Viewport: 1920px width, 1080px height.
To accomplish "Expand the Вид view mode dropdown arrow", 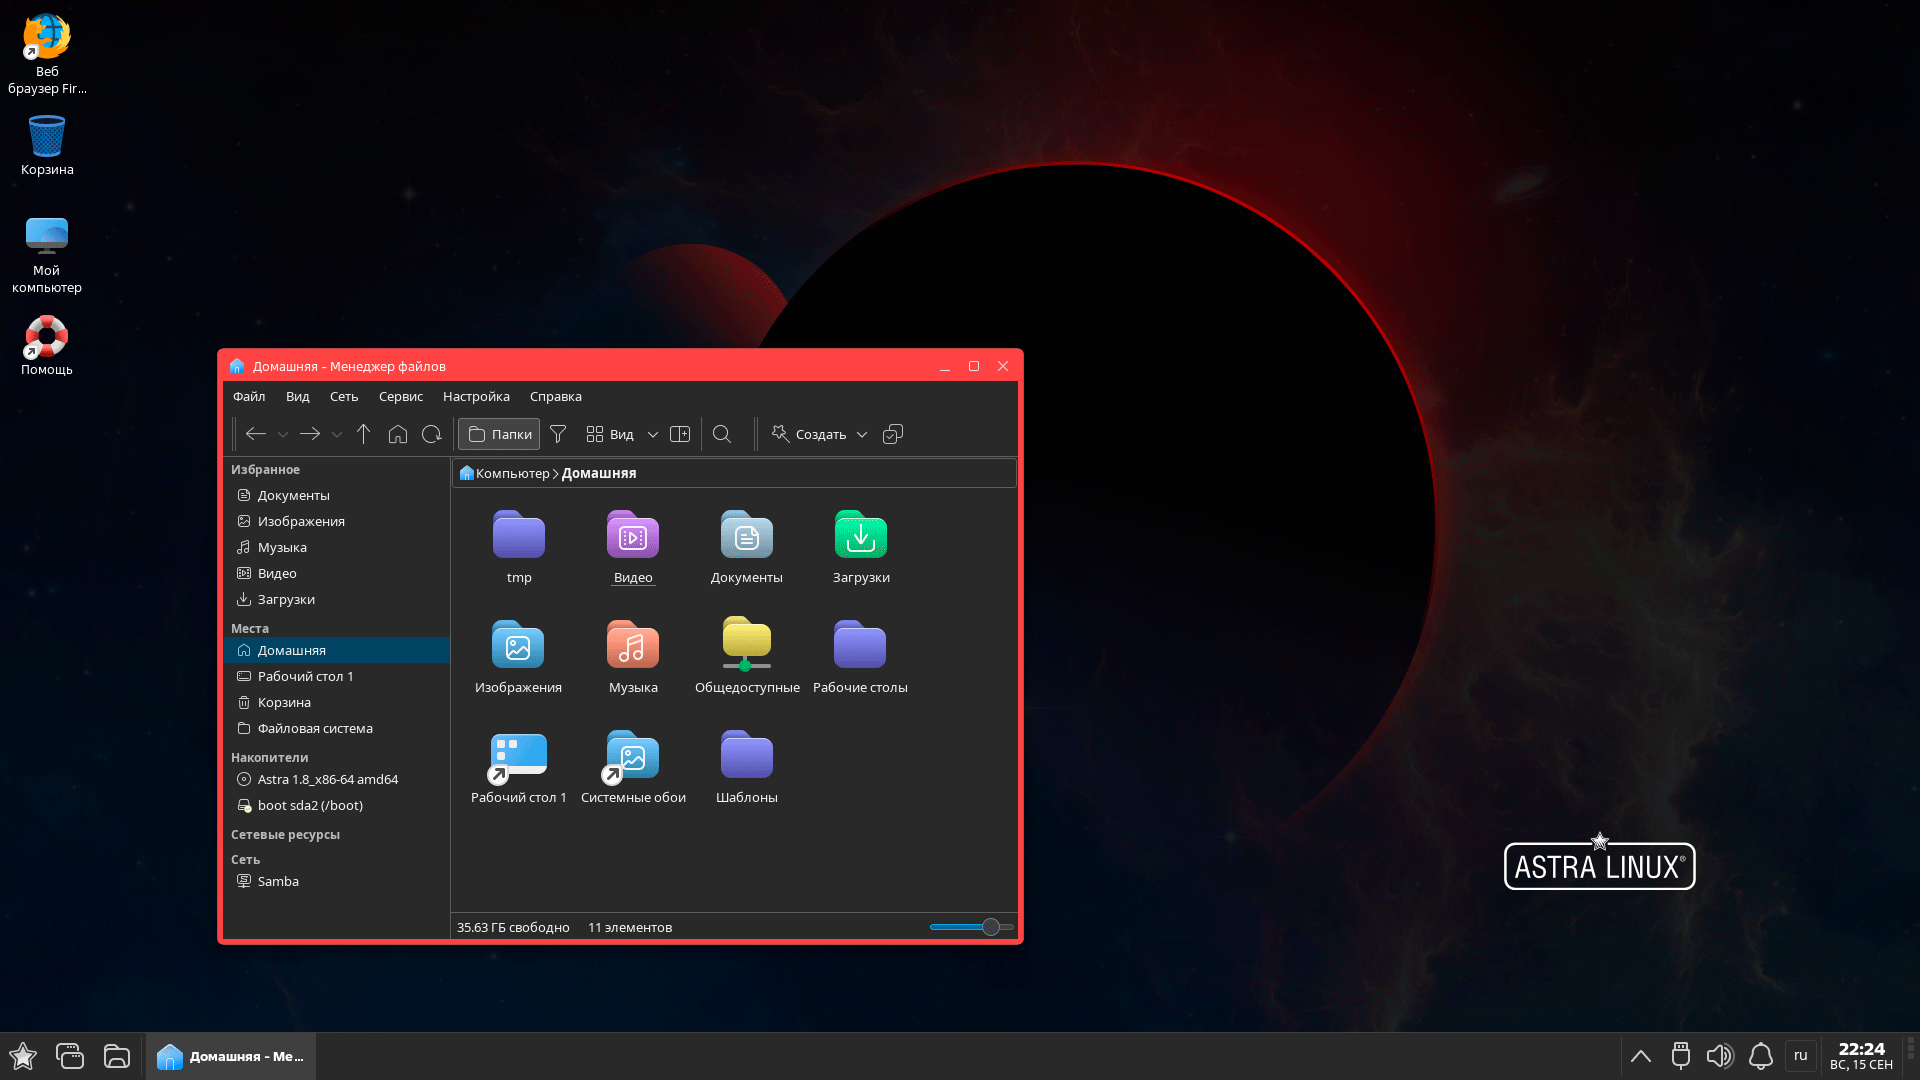I will (x=653, y=435).
